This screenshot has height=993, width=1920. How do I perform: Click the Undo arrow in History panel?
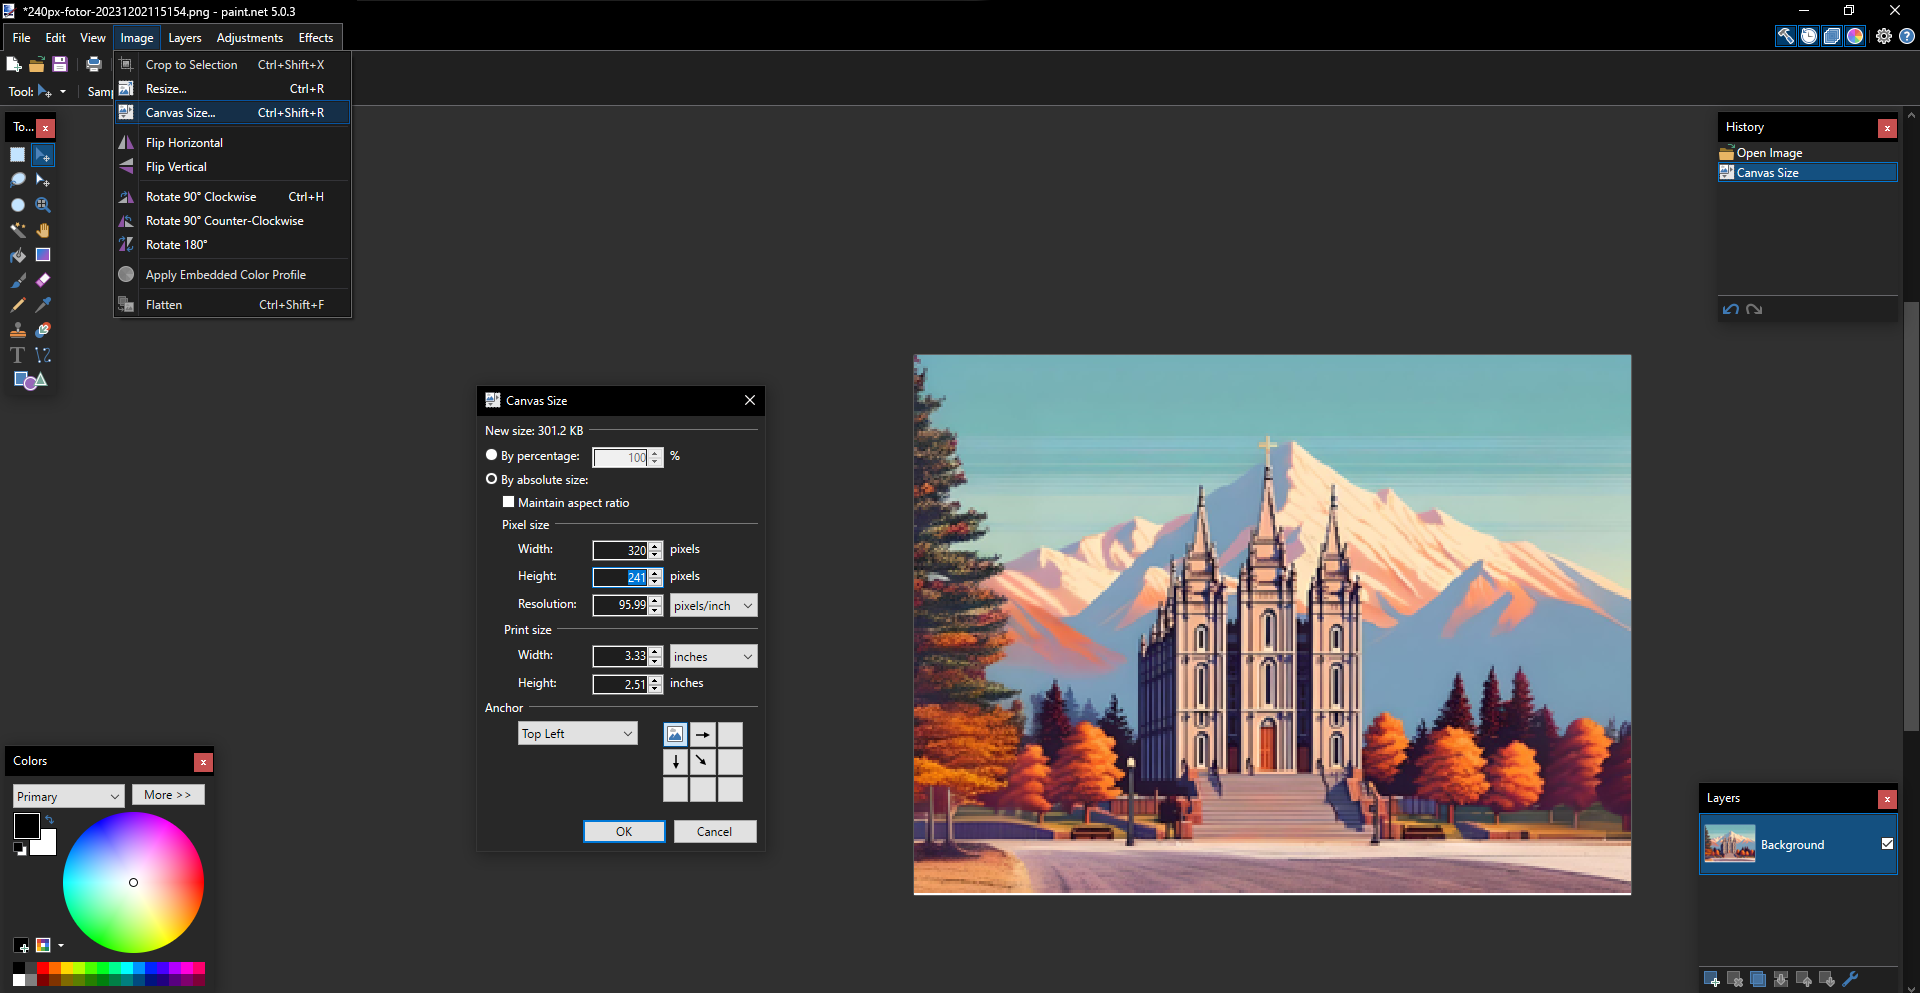point(1731,309)
